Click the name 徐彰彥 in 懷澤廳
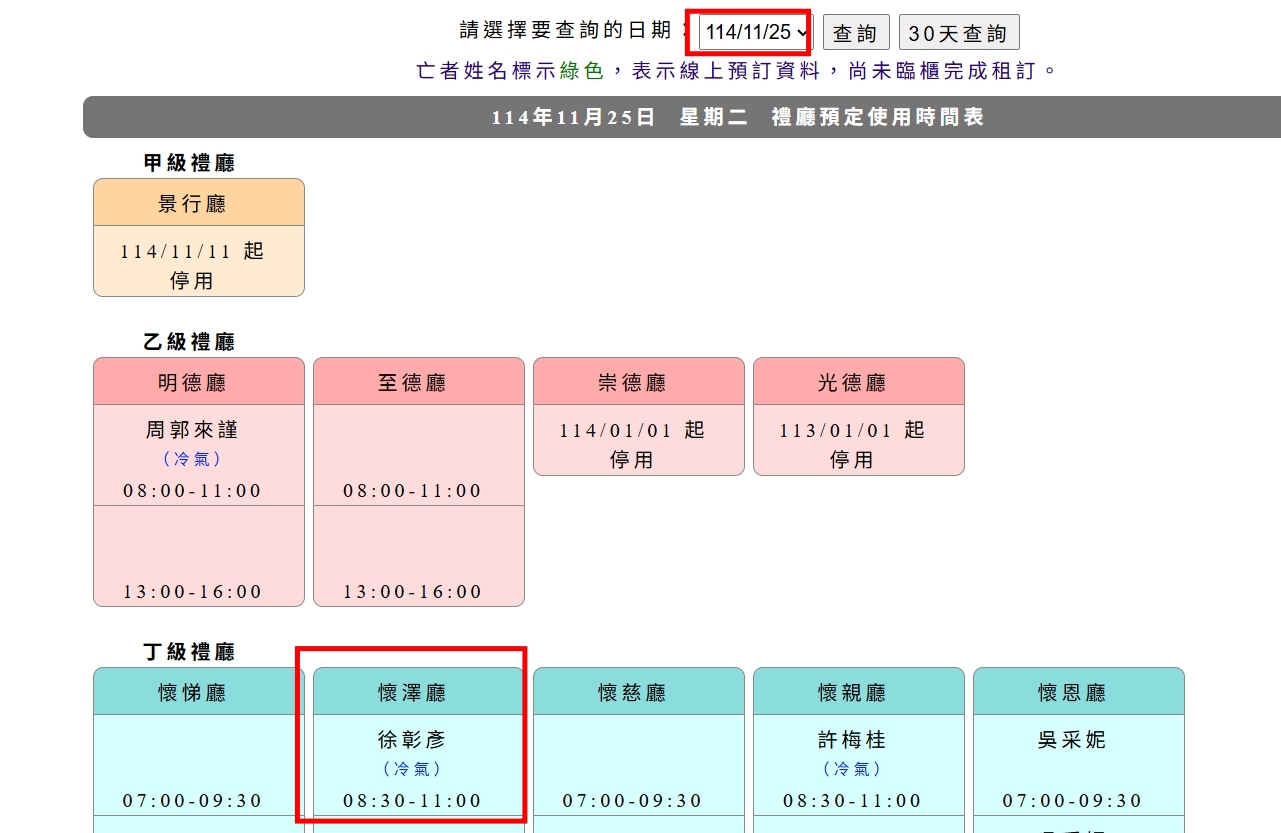The height and width of the screenshot is (833, 1281). 412,740
